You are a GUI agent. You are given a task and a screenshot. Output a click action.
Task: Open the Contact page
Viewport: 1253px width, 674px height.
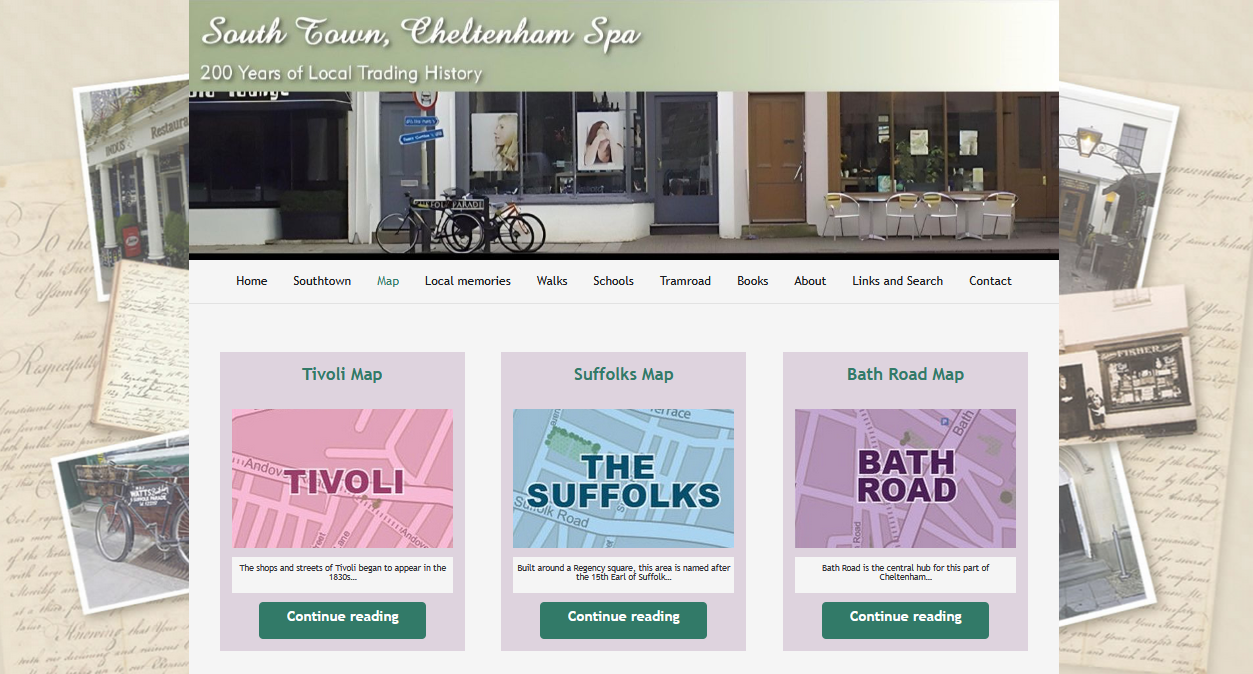pyautogui.click(x=990, y=281)
